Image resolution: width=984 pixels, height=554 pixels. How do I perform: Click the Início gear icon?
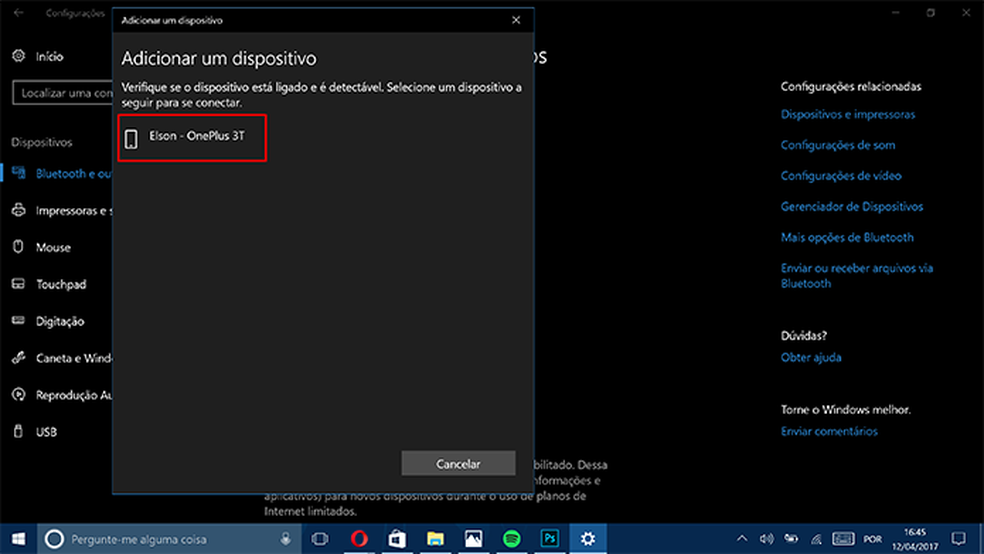(x=19, y=56)
